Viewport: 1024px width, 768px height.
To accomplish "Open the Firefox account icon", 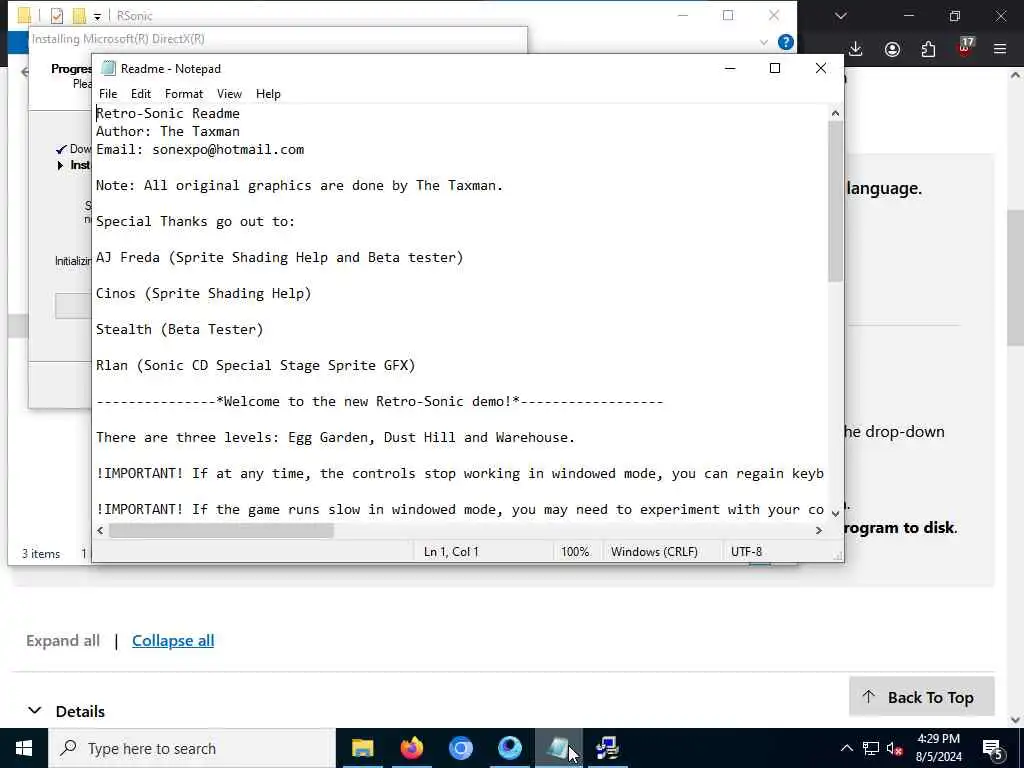I will [x=892, y=49].
